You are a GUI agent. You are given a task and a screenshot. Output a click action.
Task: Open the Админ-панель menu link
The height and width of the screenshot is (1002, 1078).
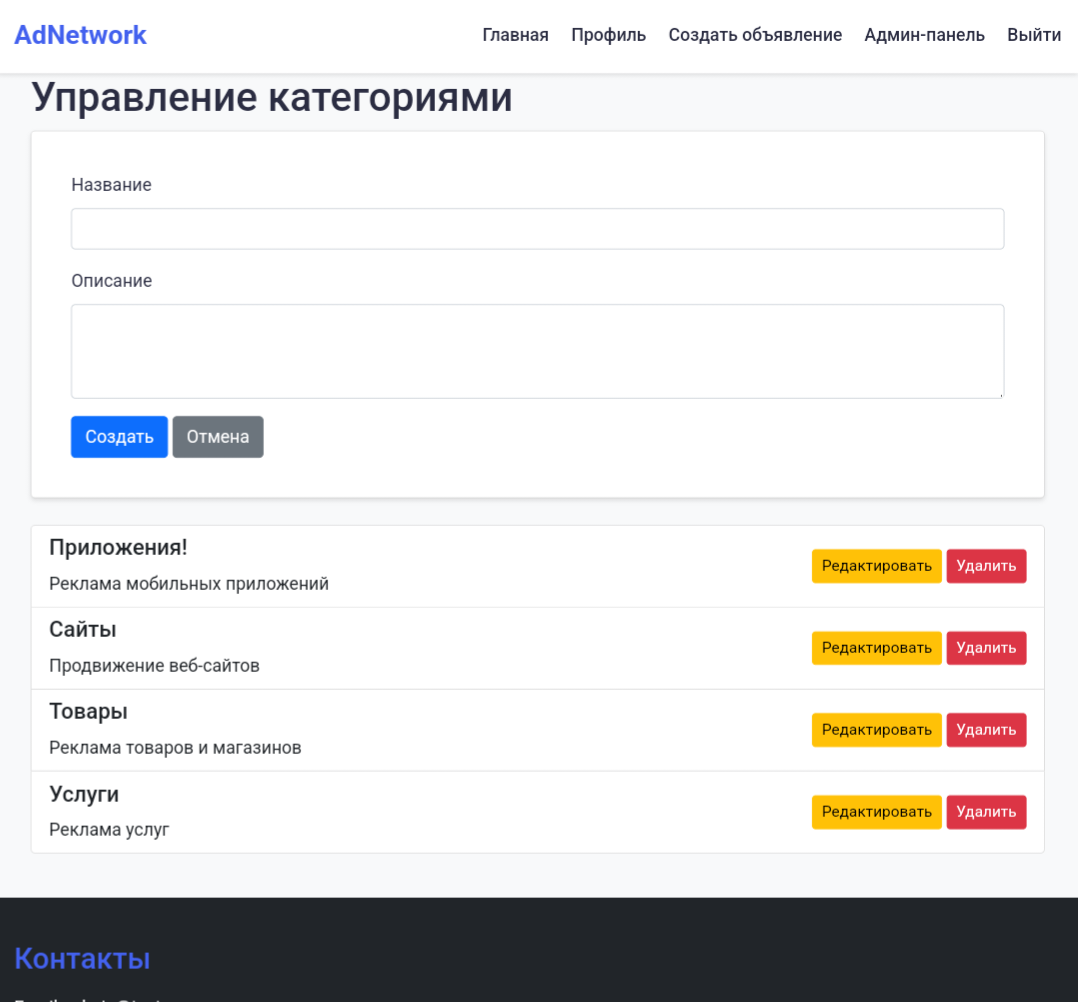924,35
